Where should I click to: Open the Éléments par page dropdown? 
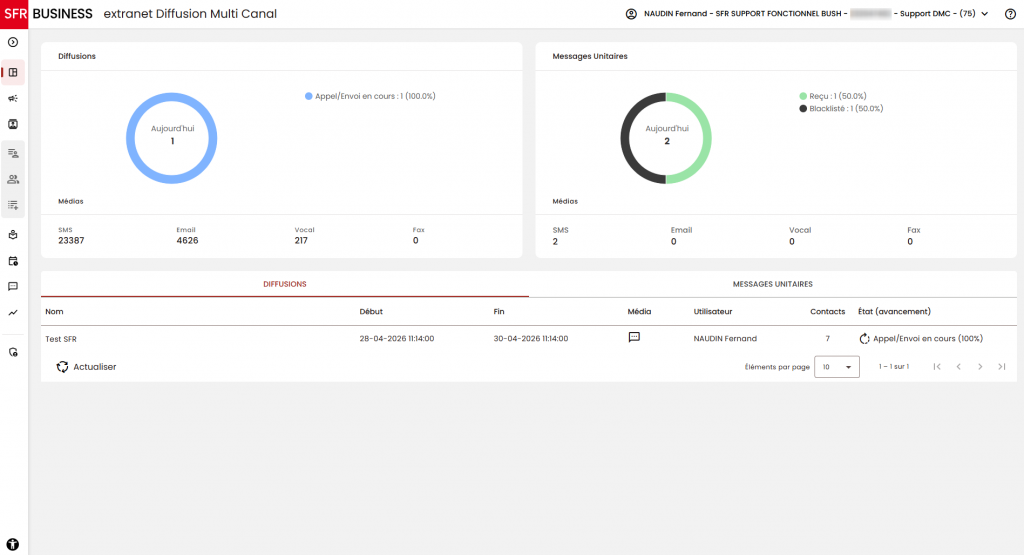click(837, 367)
